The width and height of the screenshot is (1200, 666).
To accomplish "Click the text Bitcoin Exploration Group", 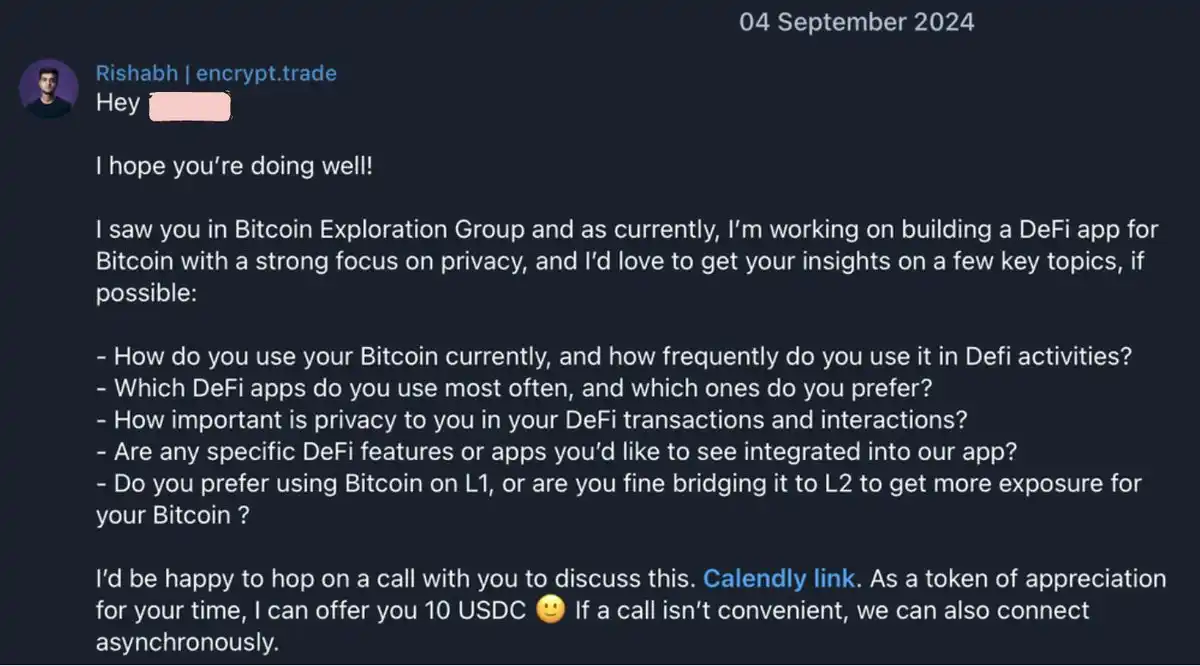I will point(379,230).
